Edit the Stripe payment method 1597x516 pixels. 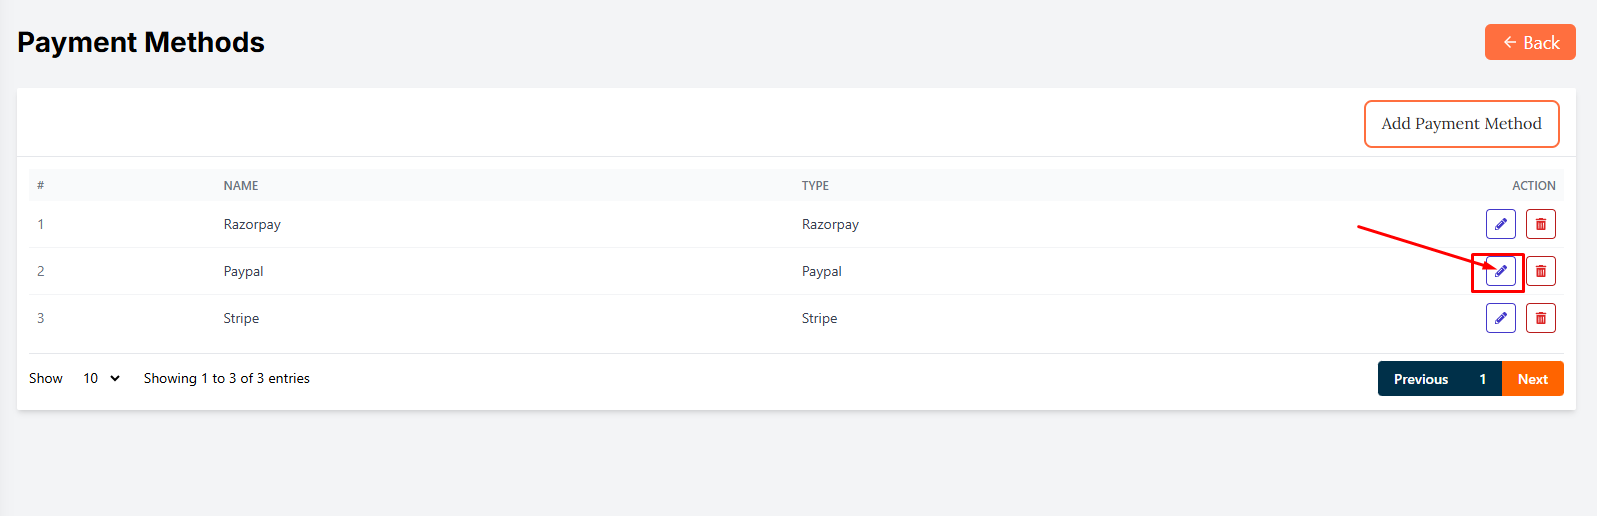click(x=1500, y=318)
